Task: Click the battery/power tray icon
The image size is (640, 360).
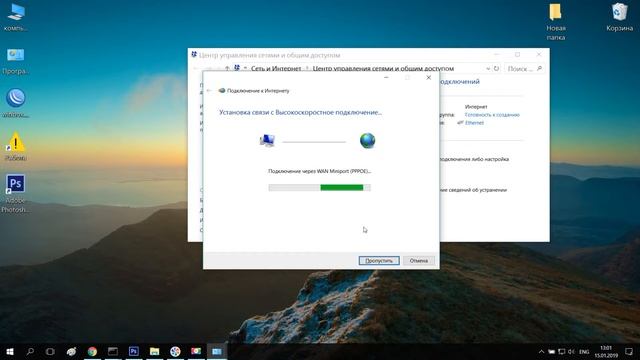Action: pos(551,351)
